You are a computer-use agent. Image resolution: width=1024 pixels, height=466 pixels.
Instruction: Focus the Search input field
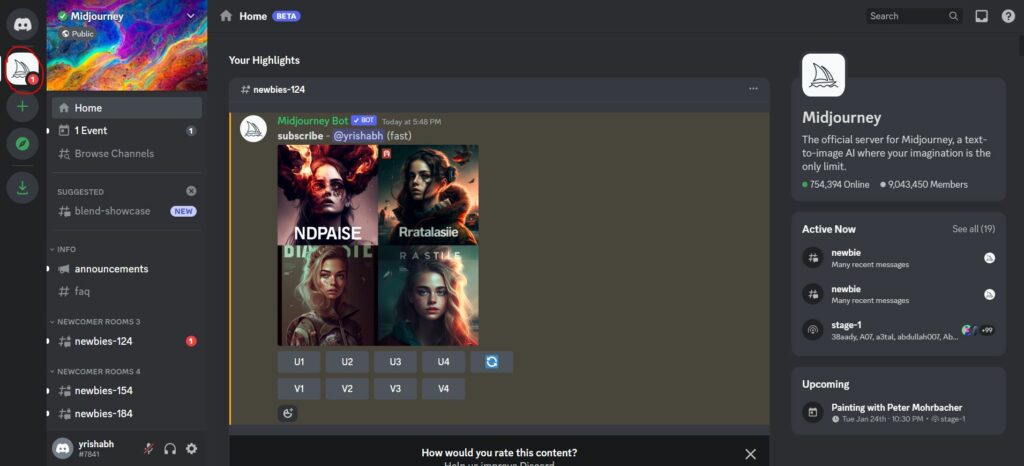point(914,16)
